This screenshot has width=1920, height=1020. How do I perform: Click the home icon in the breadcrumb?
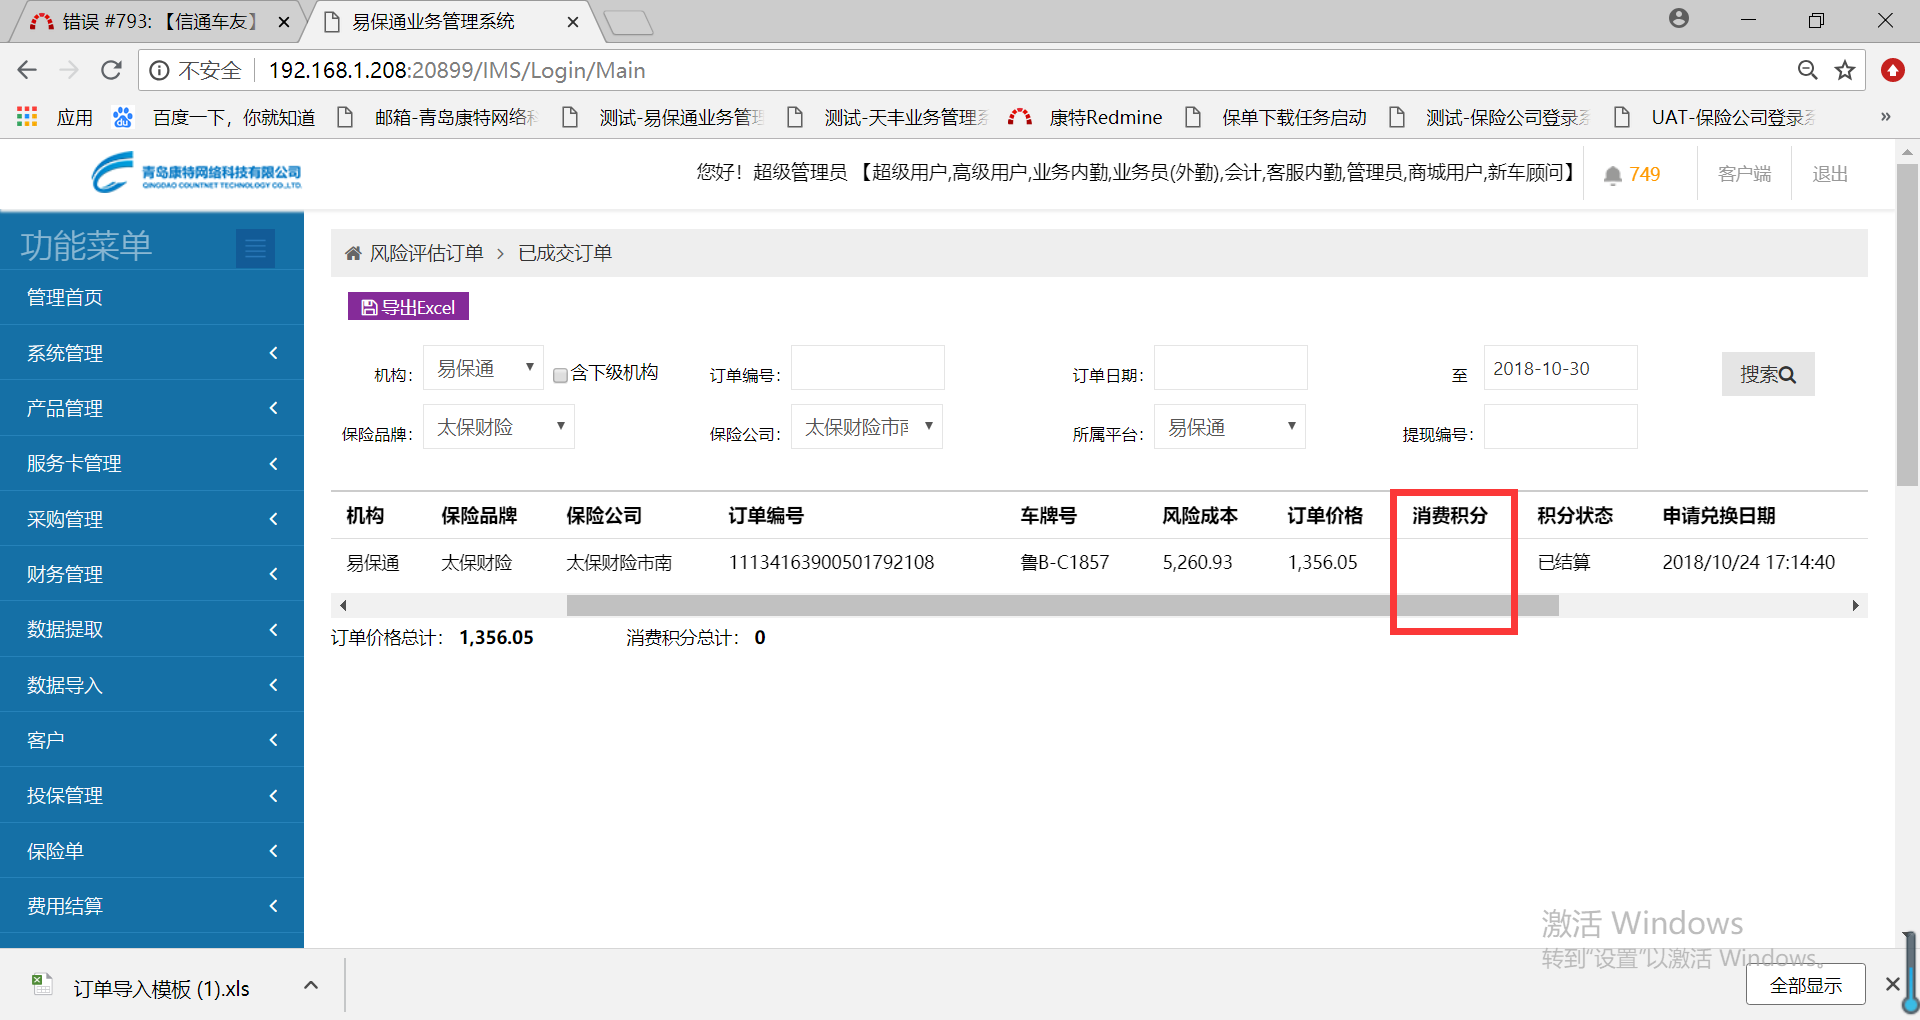coord(353,254)
